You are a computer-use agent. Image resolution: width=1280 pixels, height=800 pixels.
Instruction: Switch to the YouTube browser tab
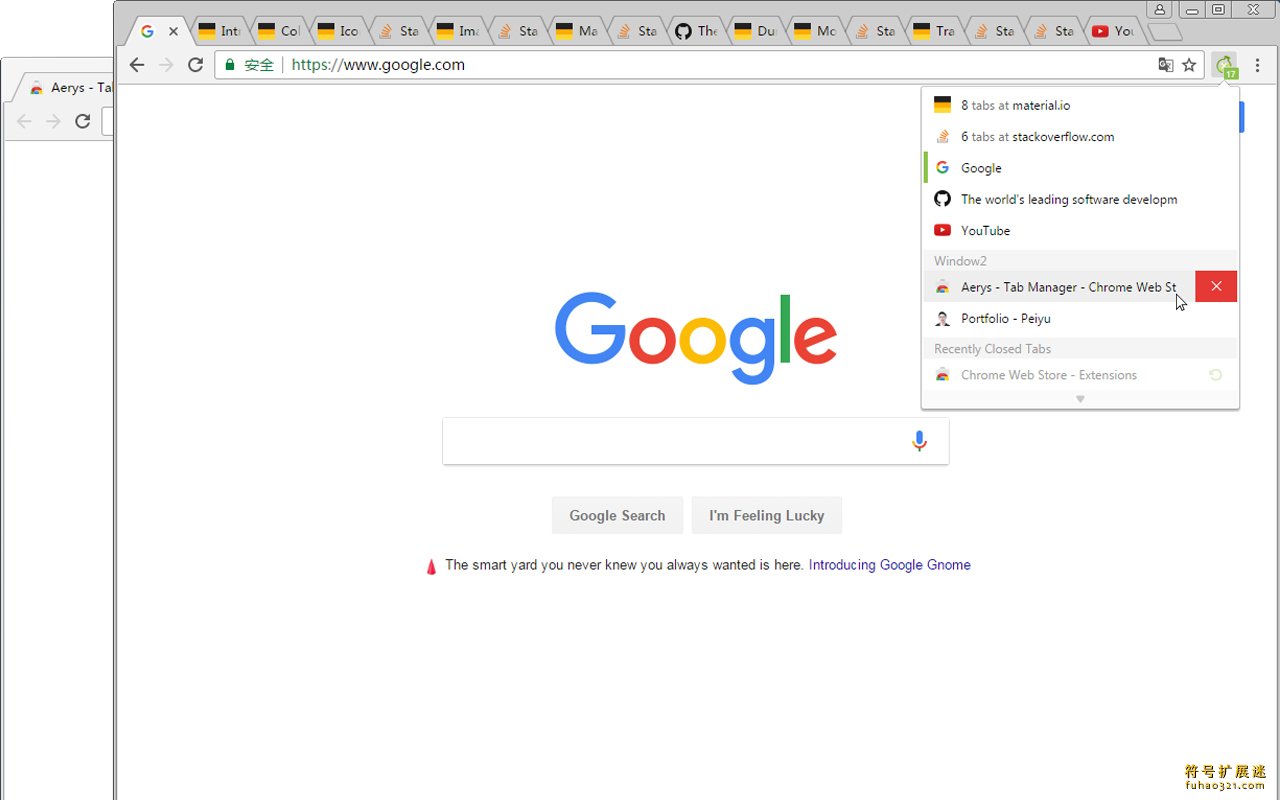[1114, 32]
